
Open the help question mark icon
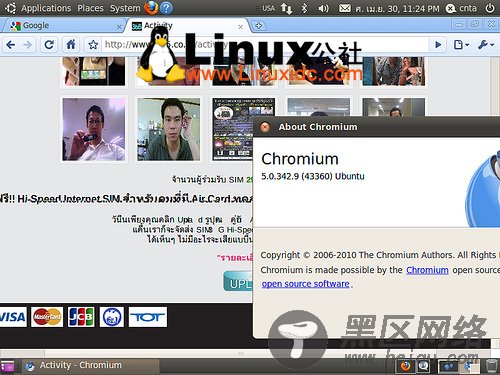tap(166, 8)
